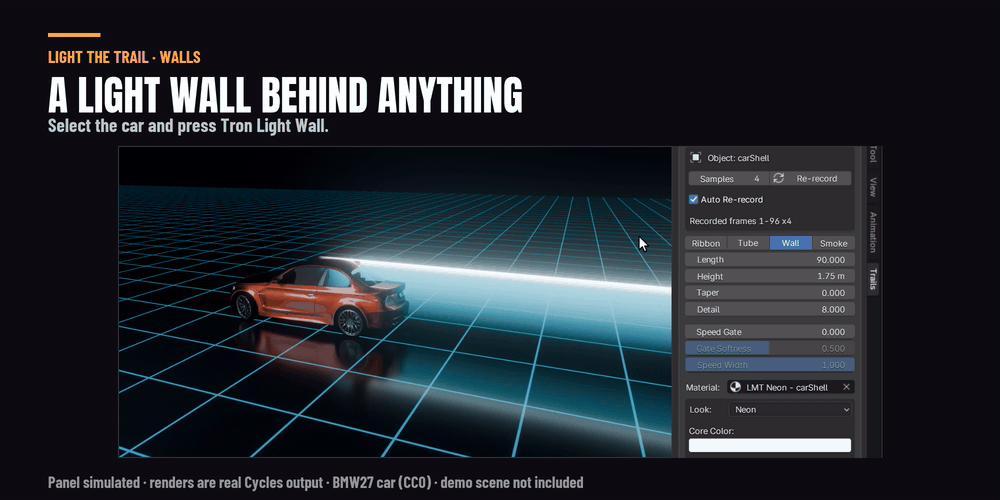Click the LMT Neon - carShell material name
Screen dimensions: 1000x500
pos(787,387)
